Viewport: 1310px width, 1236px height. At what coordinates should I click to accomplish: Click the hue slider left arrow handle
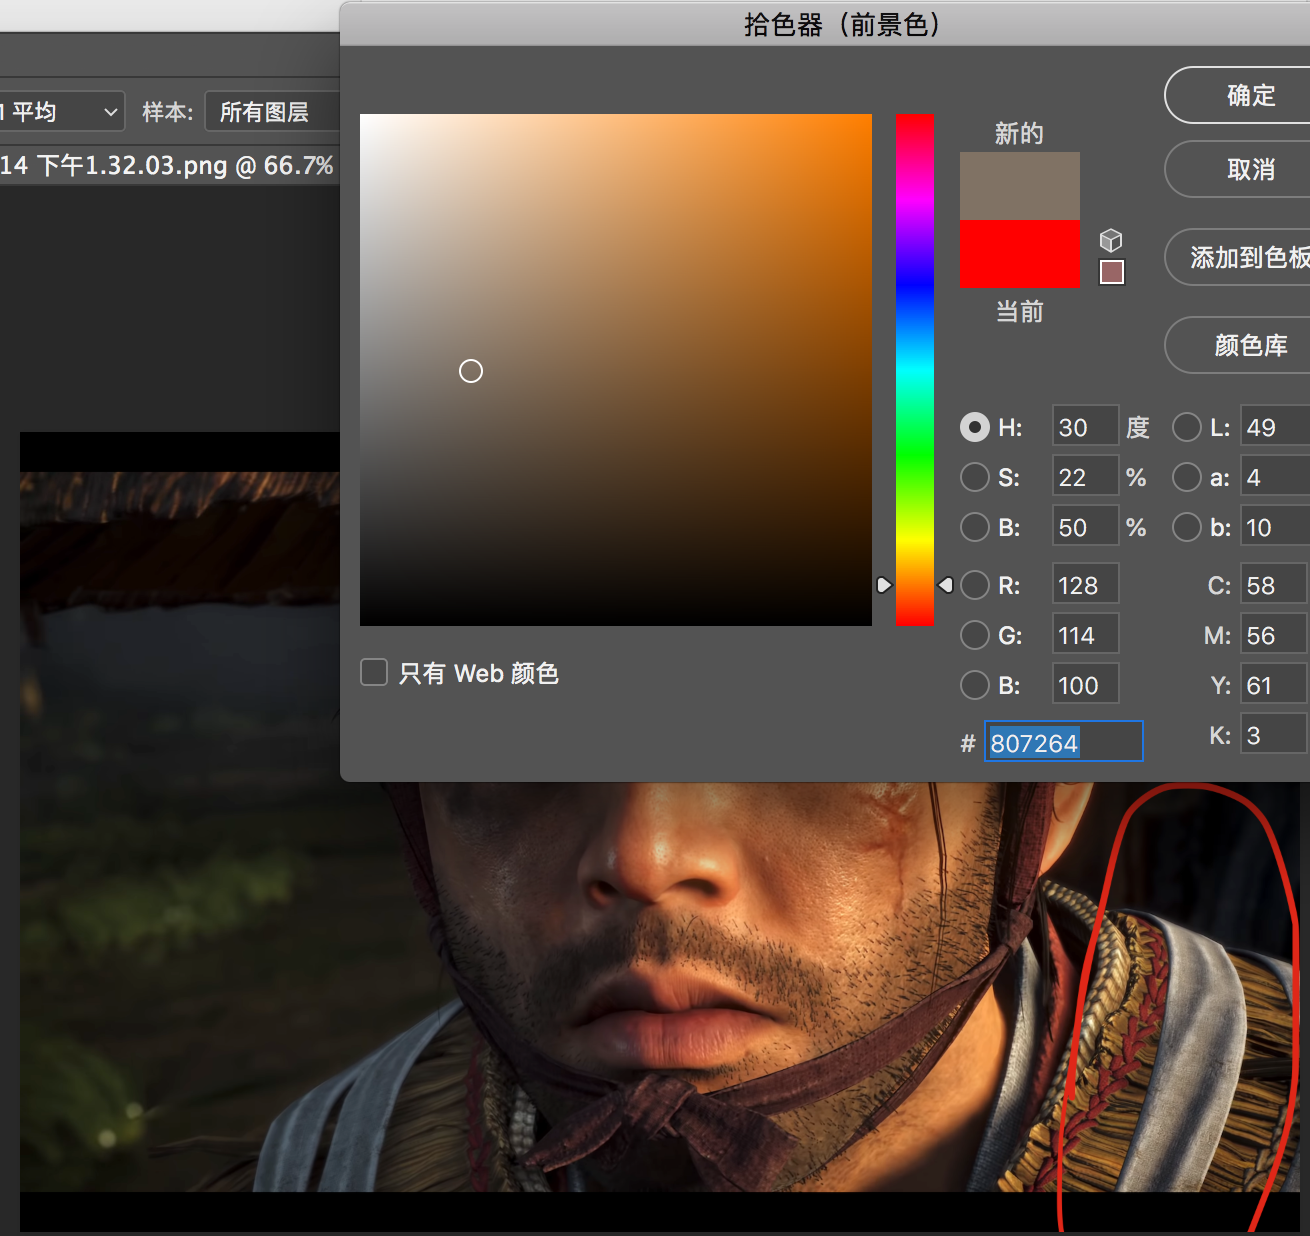click(x=883, y=585)
